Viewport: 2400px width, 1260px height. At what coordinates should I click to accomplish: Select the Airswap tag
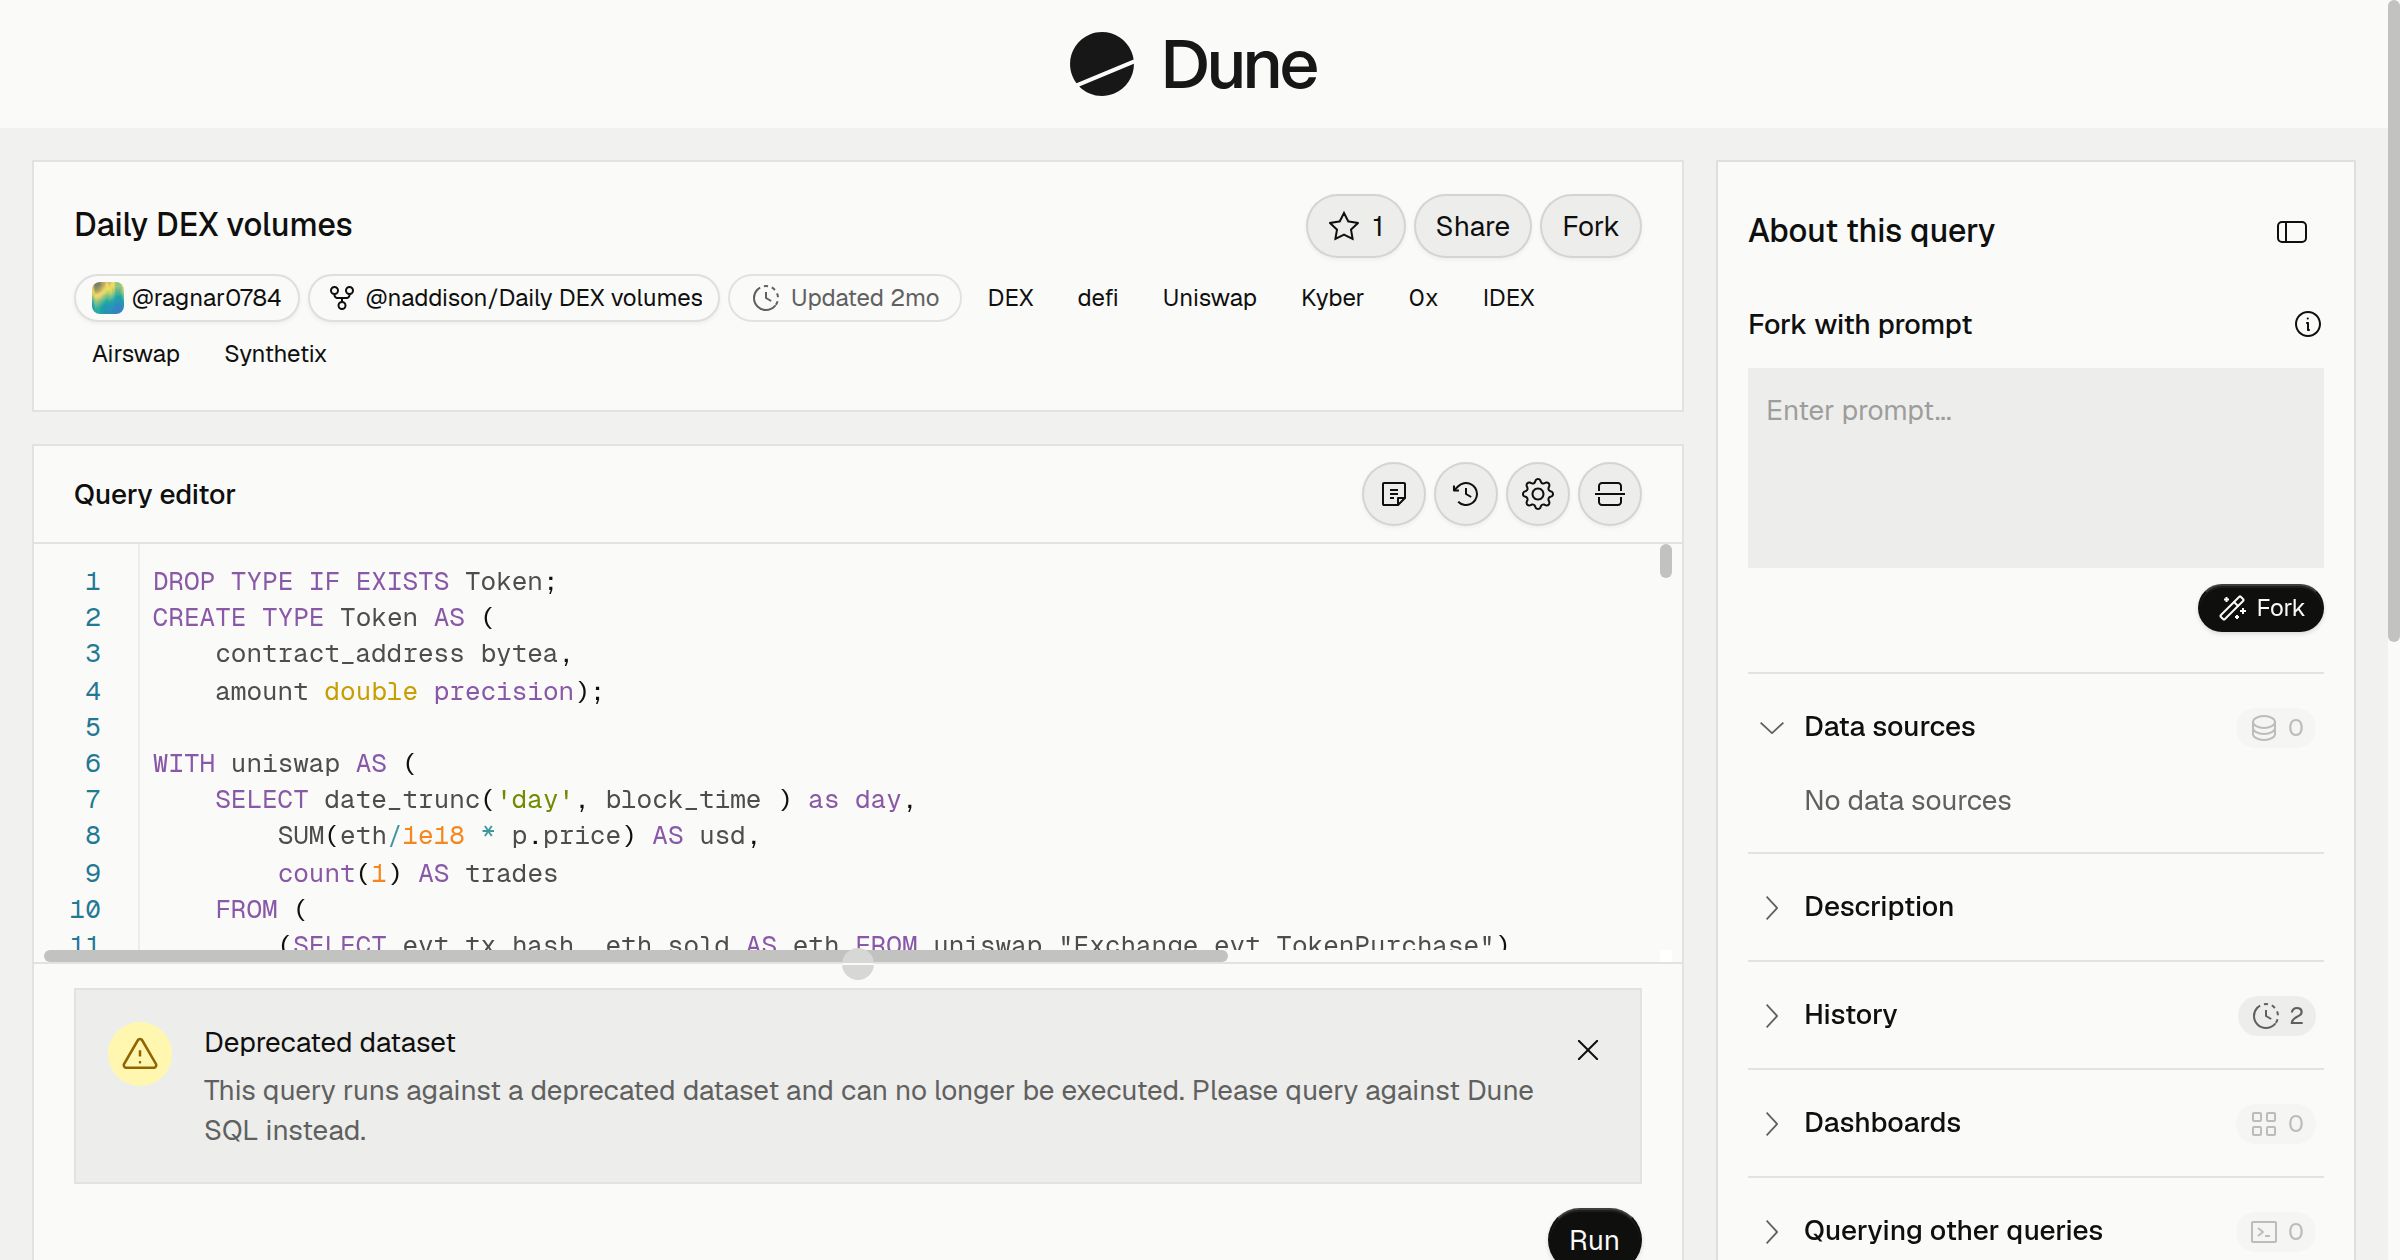tap(136, 354)
